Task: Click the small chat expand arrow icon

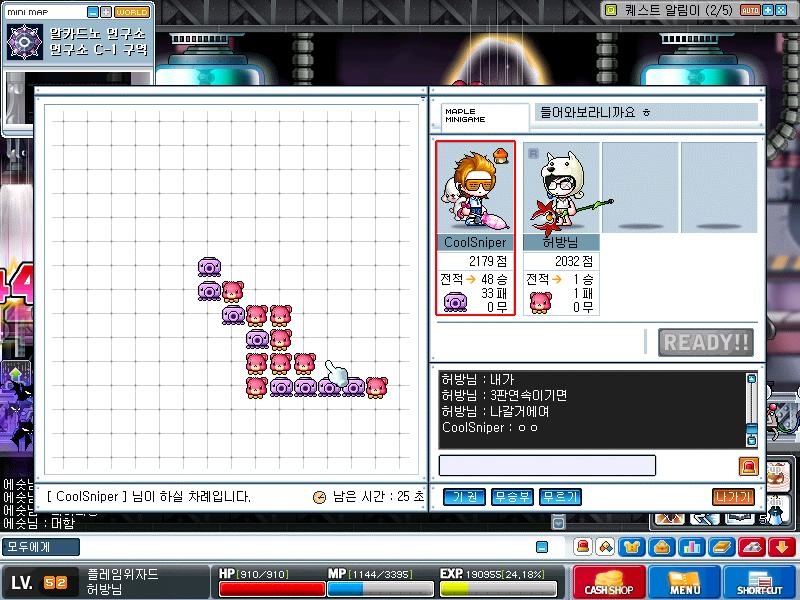Action: click(x=558, y=523)
